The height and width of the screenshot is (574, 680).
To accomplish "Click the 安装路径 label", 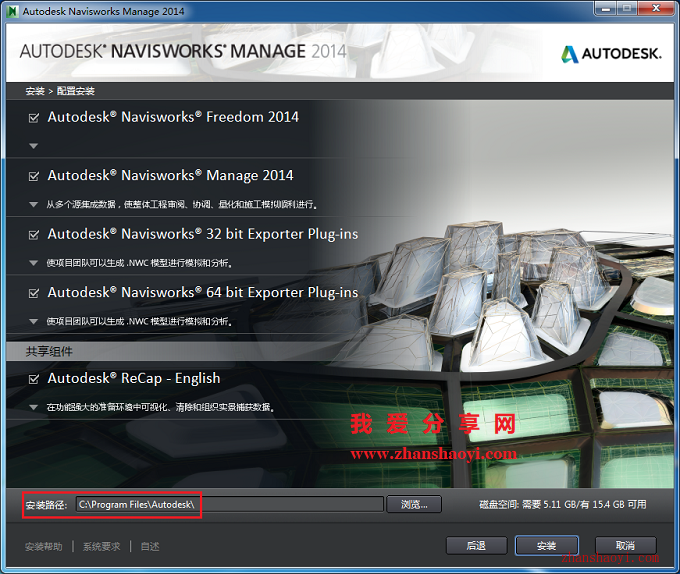I will (46, 505).
